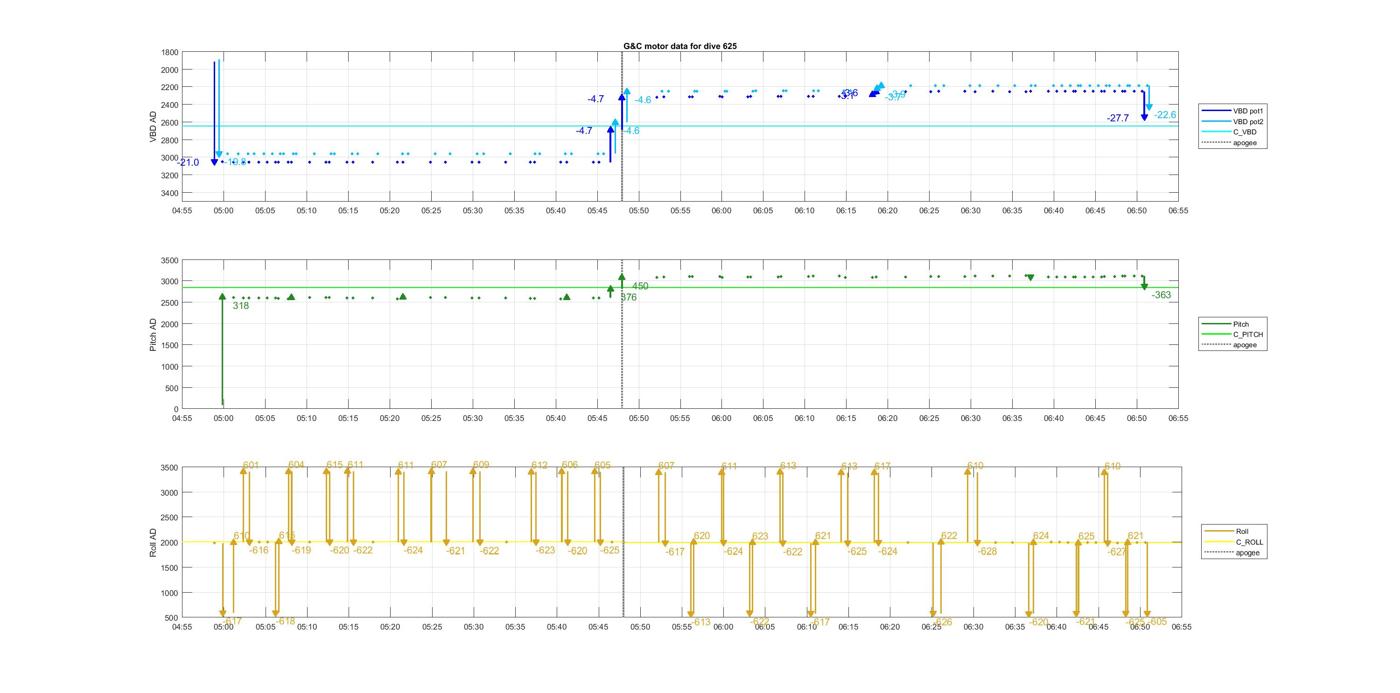
Task: Click the Roll legend entry
Action: coord(1241,531)
